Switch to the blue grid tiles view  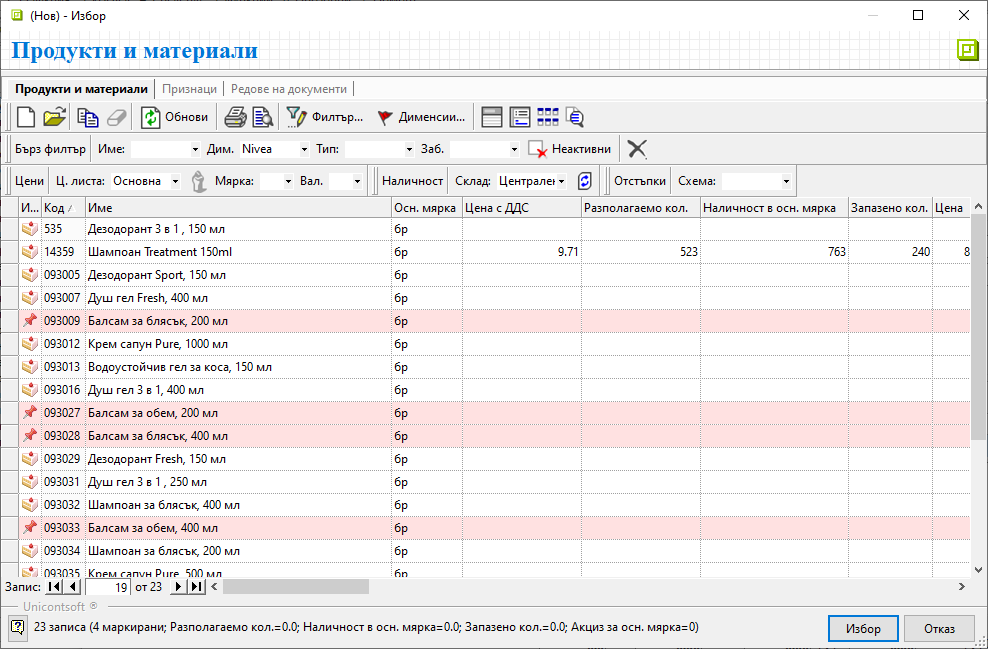(548, 117)
